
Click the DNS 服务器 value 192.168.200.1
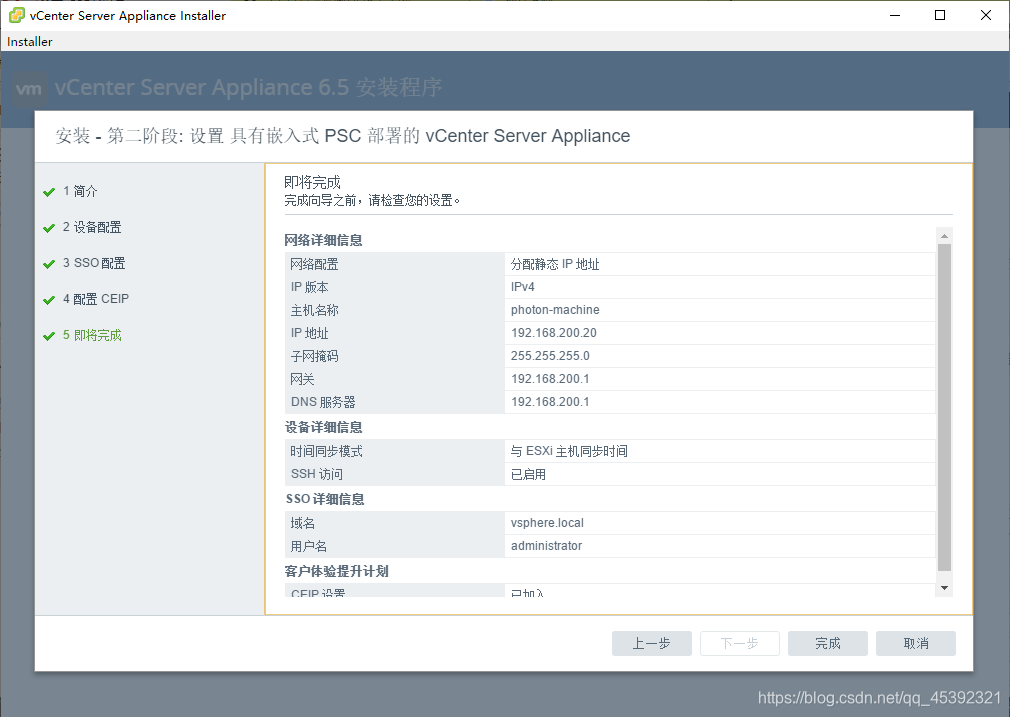(x=550, y=402)
